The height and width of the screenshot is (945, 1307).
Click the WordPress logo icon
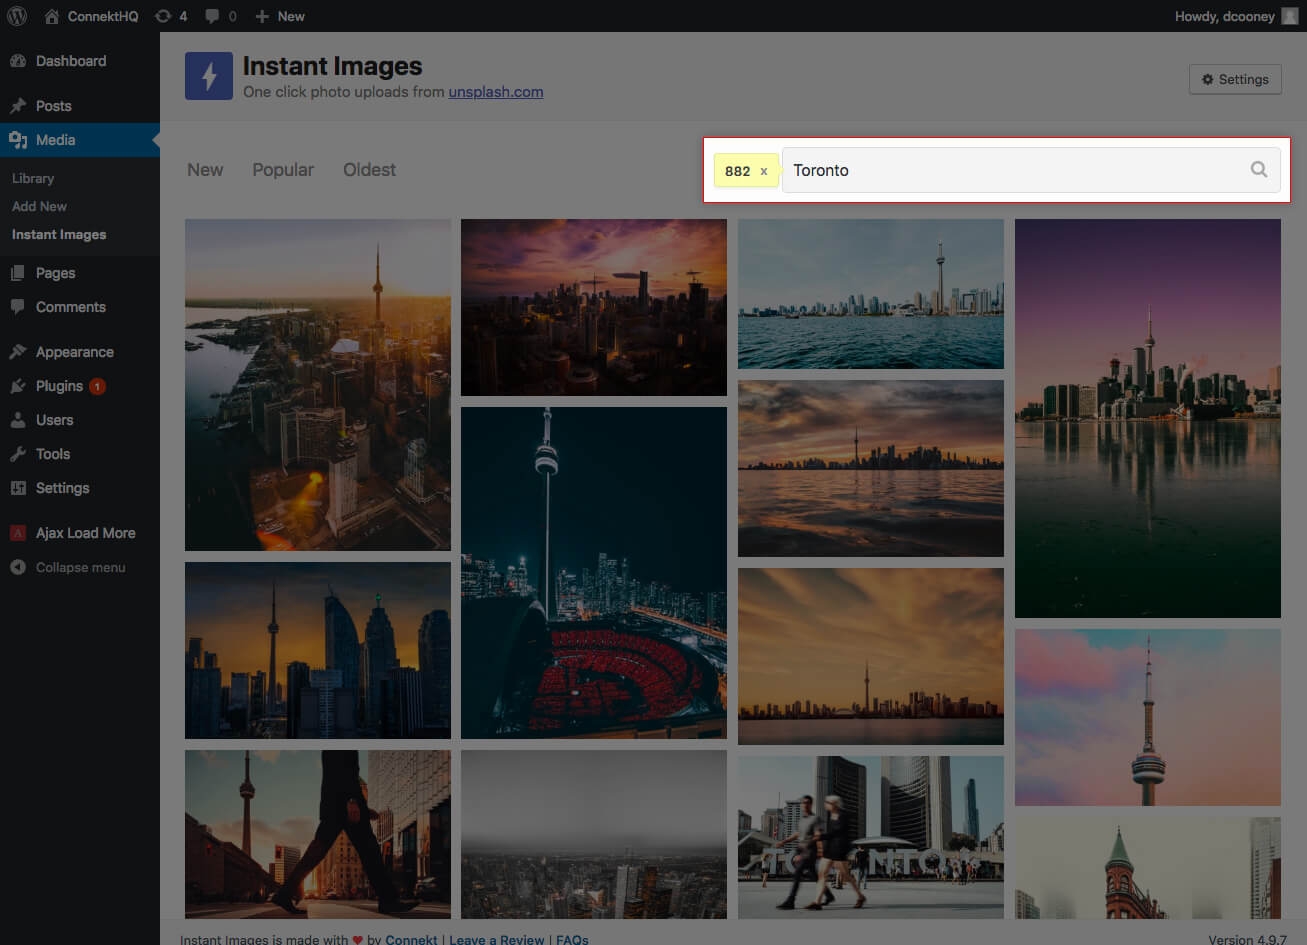[17, 16]
